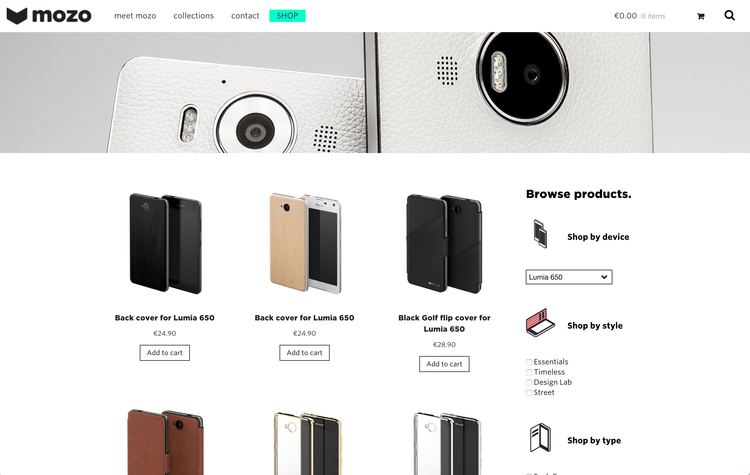Screen dimensions: 750x475
Task: Click the Shop by device phone icon
Action: [x=540, y=234]
